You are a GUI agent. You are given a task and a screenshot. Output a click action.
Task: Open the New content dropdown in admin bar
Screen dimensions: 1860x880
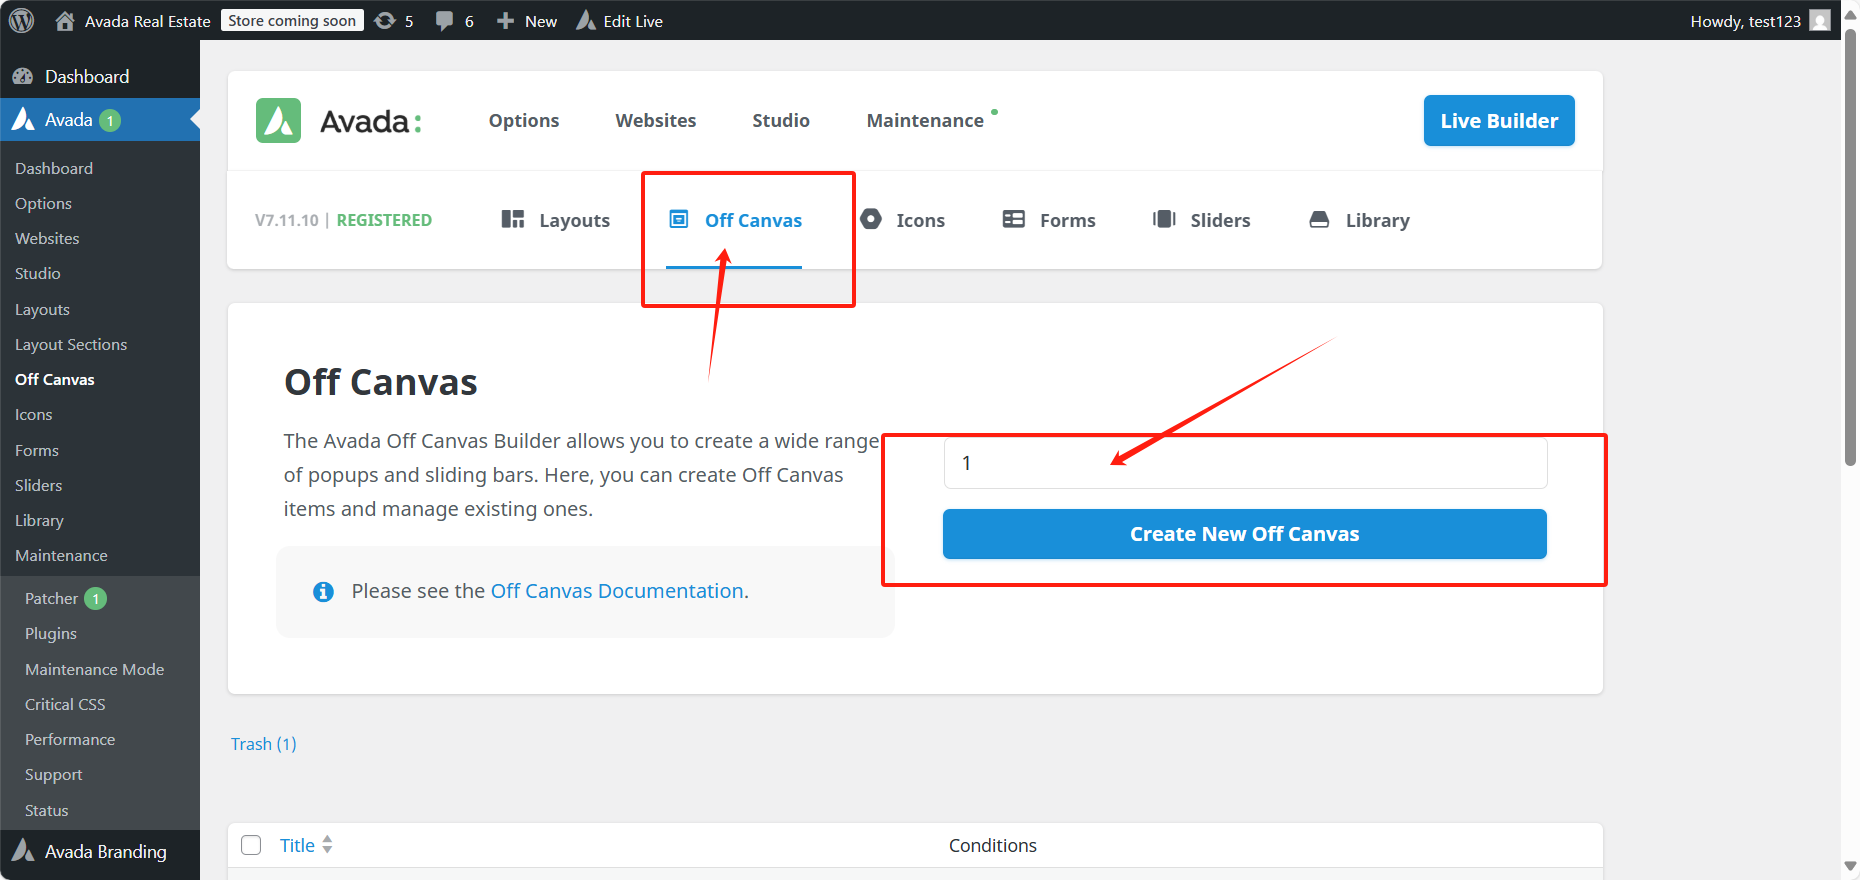[x=527, y=21]
